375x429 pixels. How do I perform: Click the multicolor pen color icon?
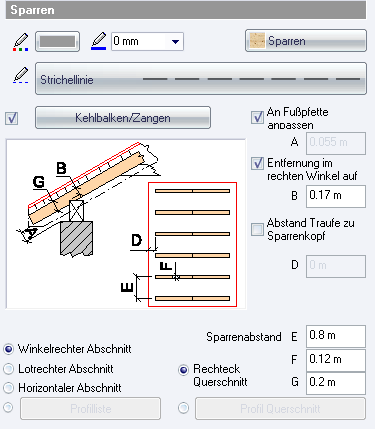point(21,42)
